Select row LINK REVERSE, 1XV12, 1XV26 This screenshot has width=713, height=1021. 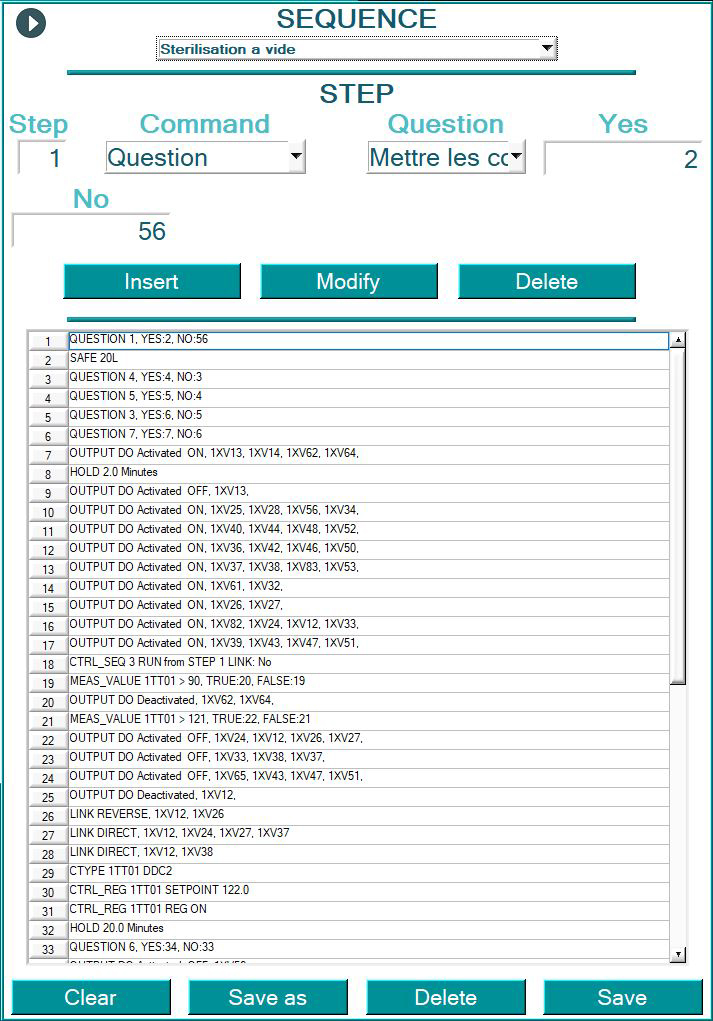[x=369, y=816]
